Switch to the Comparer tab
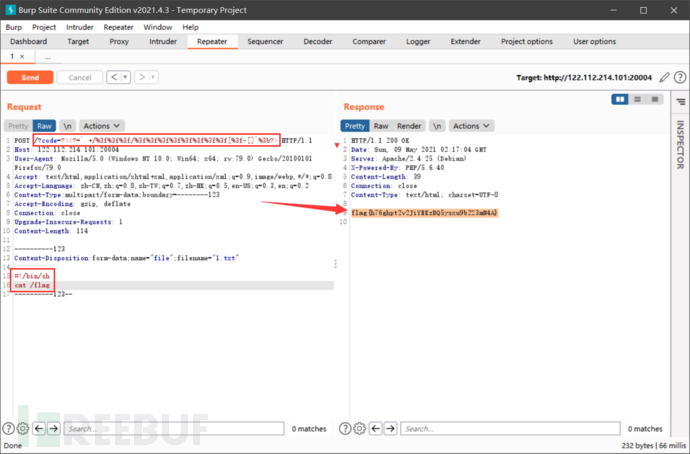Viewport: 690px width, 454px height. tap(369, 41)
